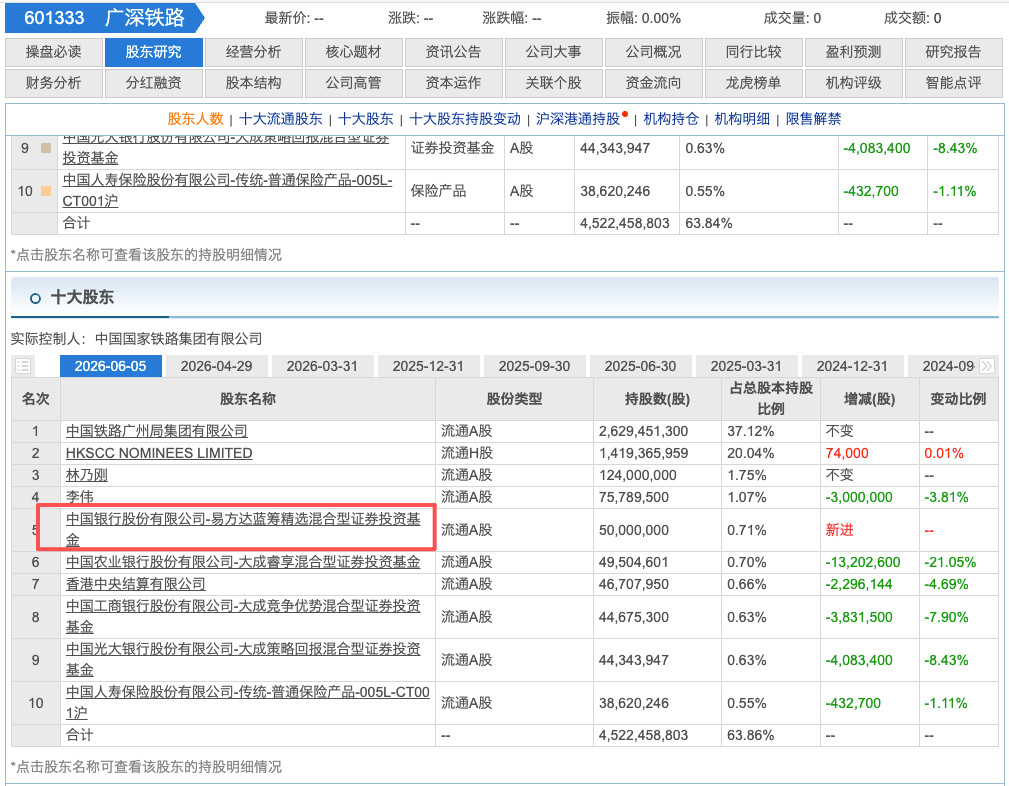
Task: Click the list icon left of date tabs
Action: point(23,366)
